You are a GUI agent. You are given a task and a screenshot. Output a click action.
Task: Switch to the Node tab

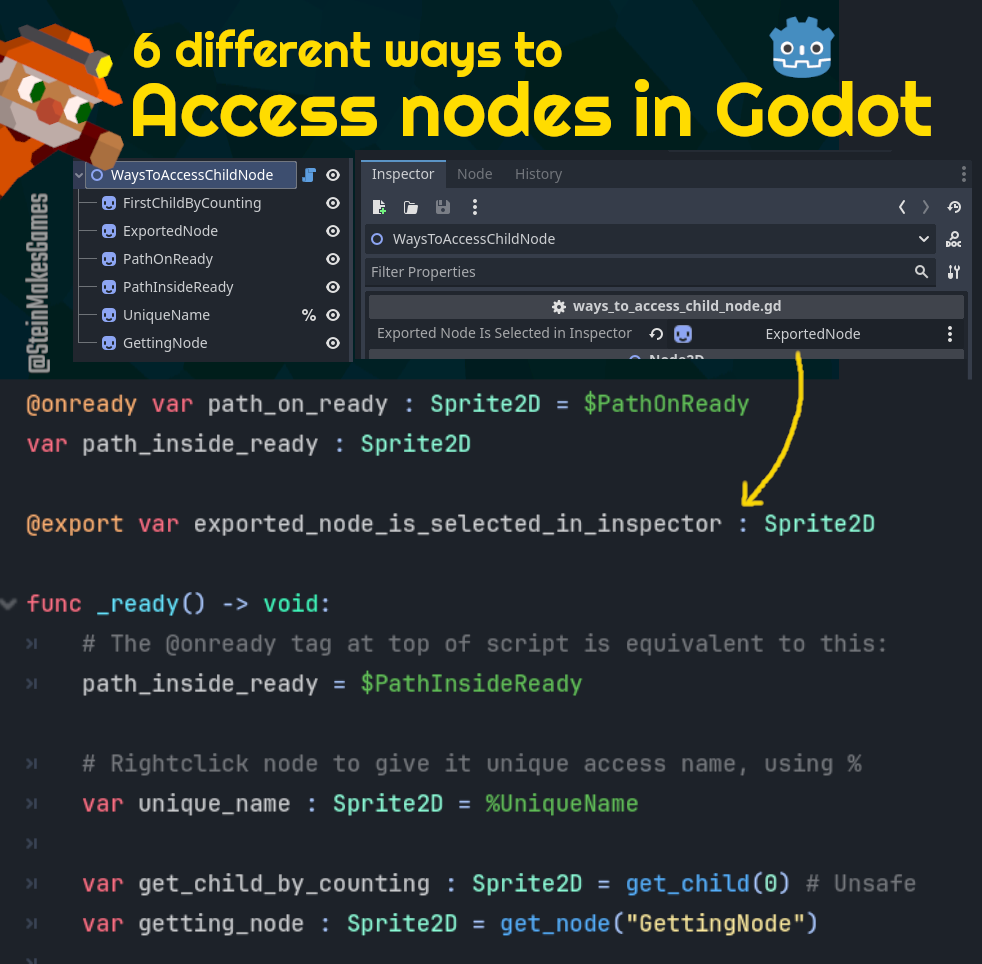coord(474,174)
